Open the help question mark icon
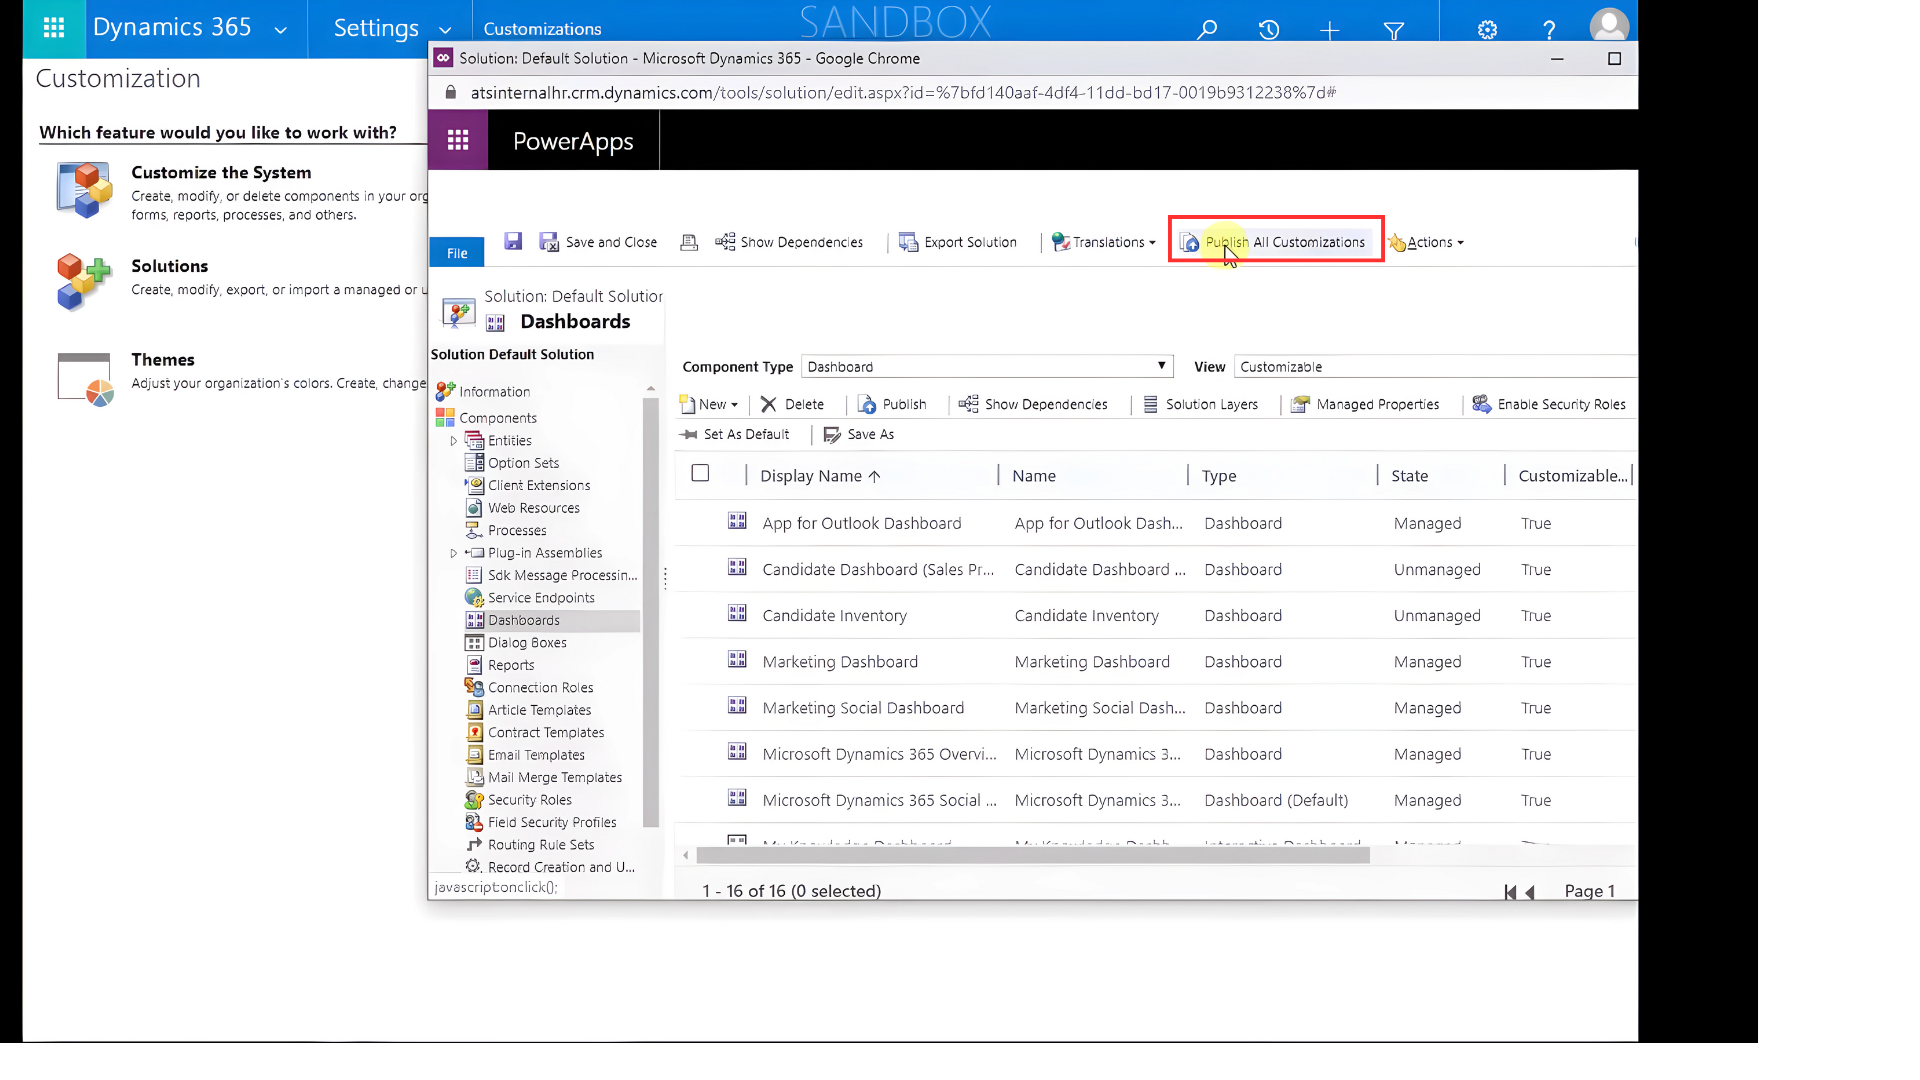The height and width of the screenshot is (1080, 1920). pyautogui.click(x=1549, y=30)
